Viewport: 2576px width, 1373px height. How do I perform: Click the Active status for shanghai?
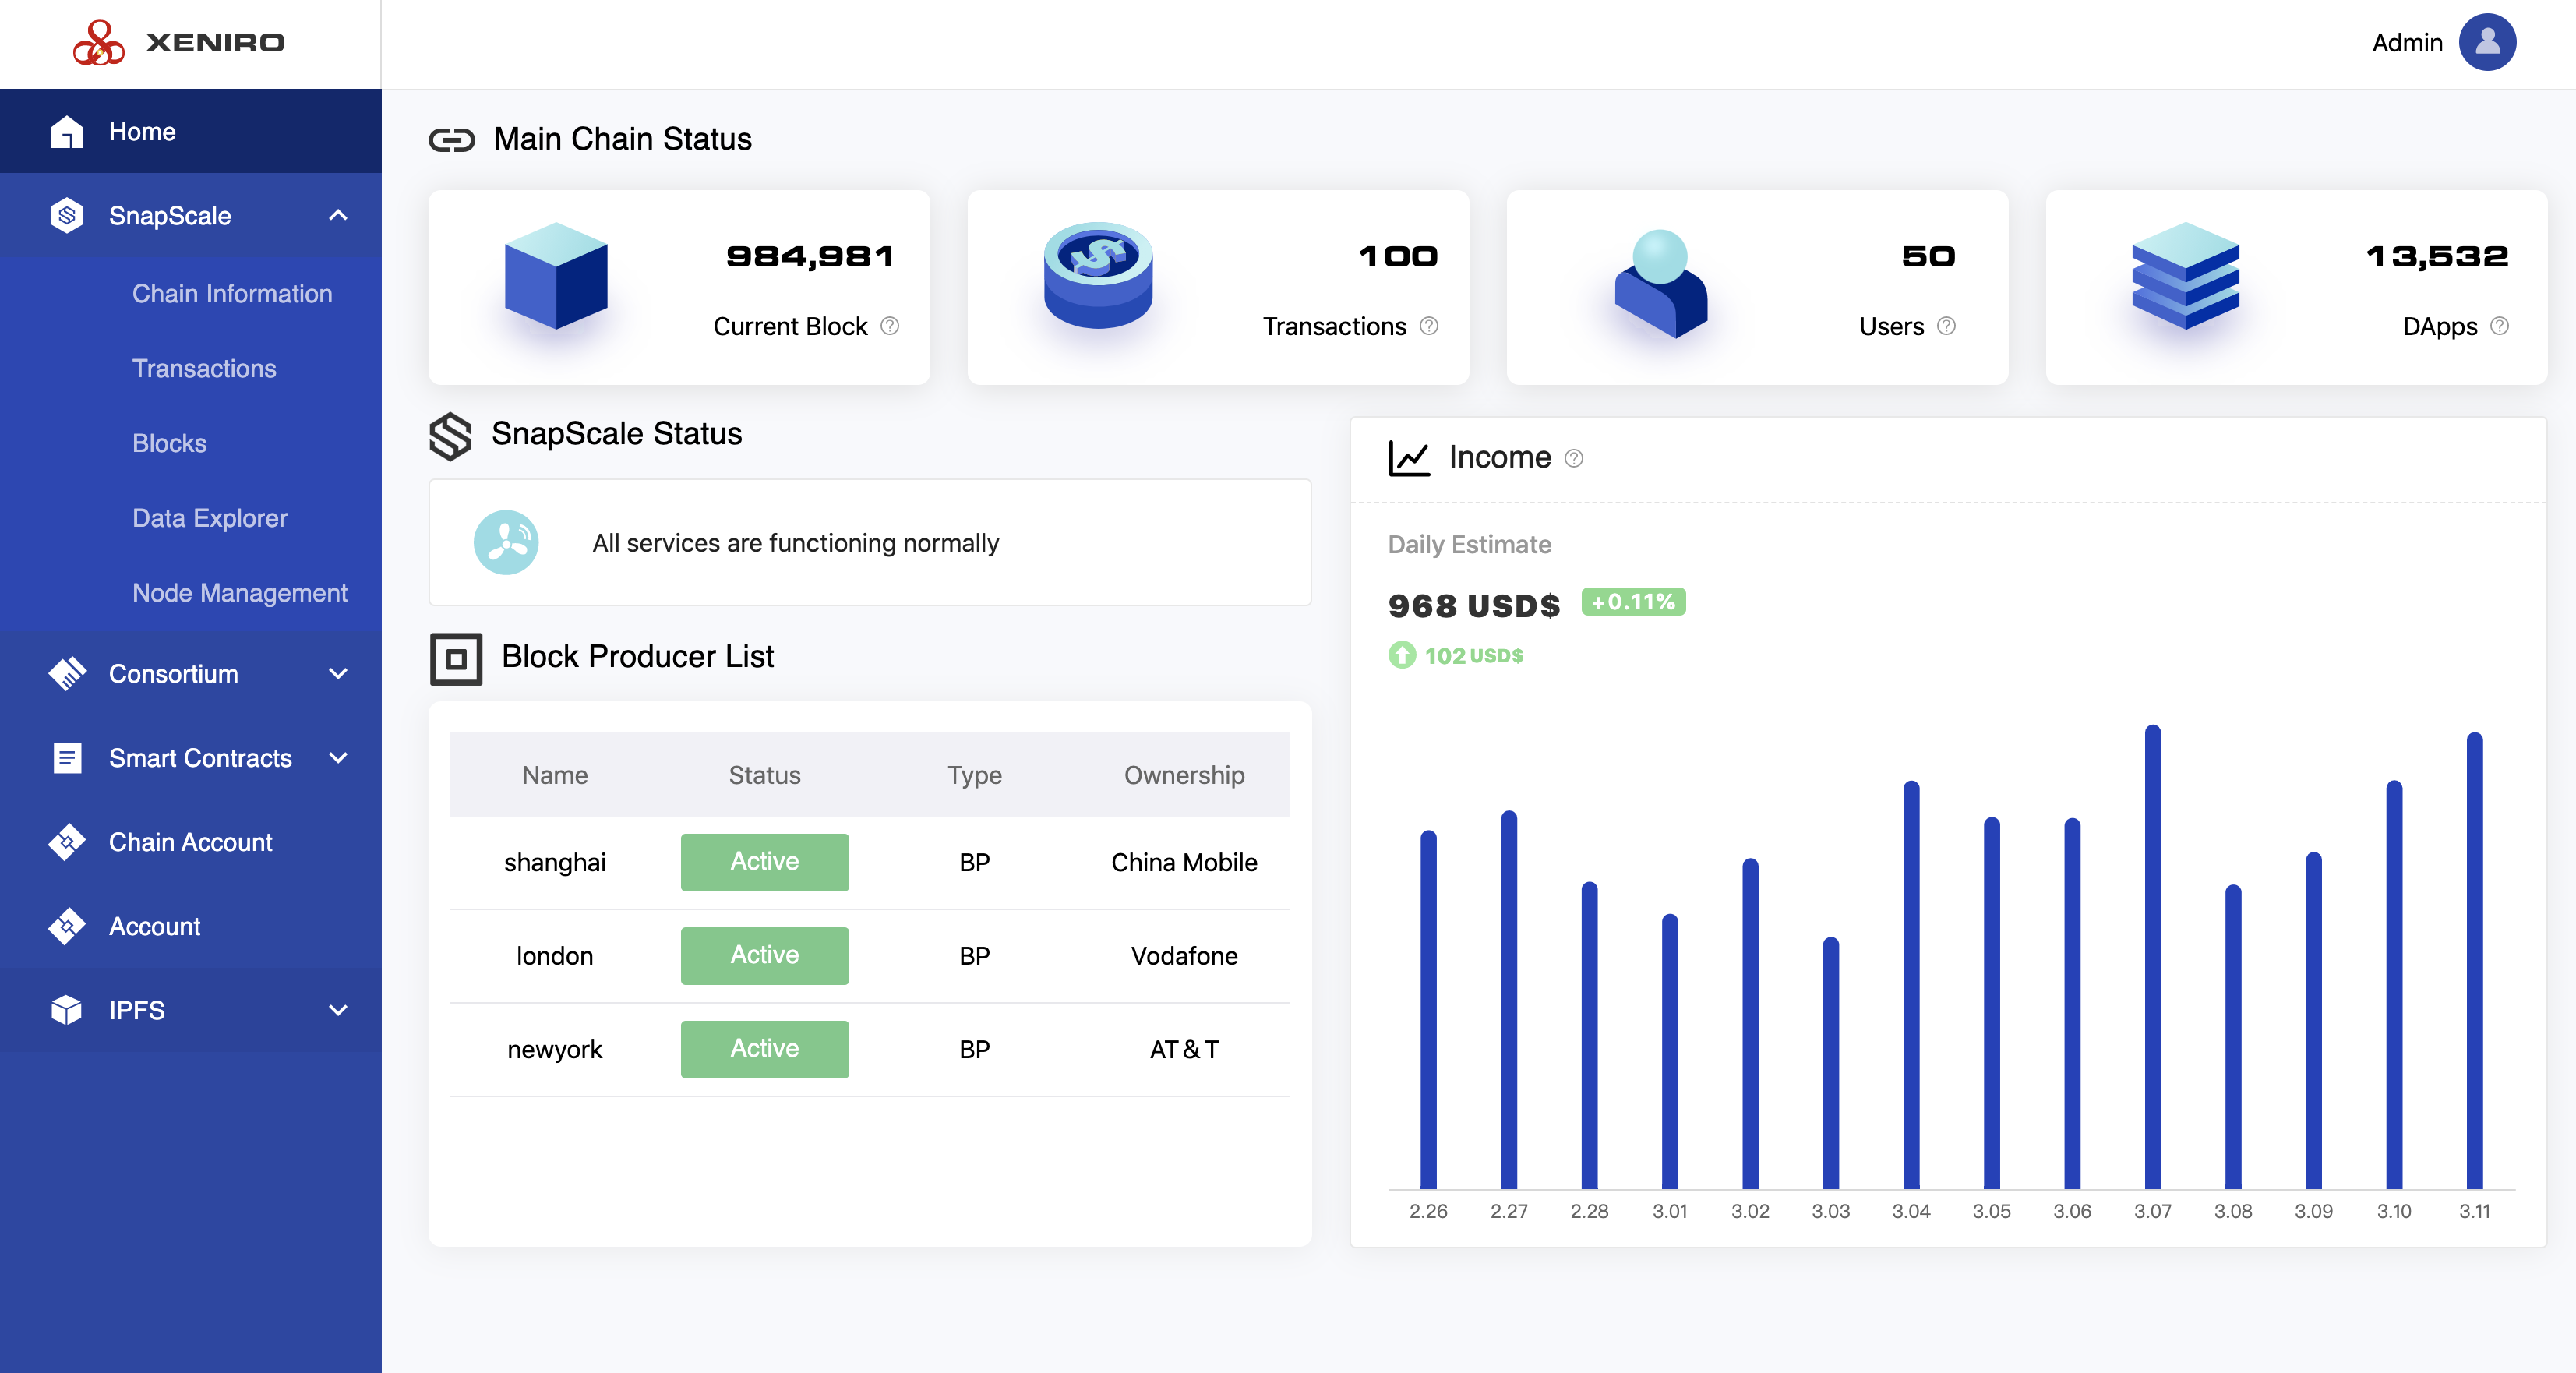point(764,862)
